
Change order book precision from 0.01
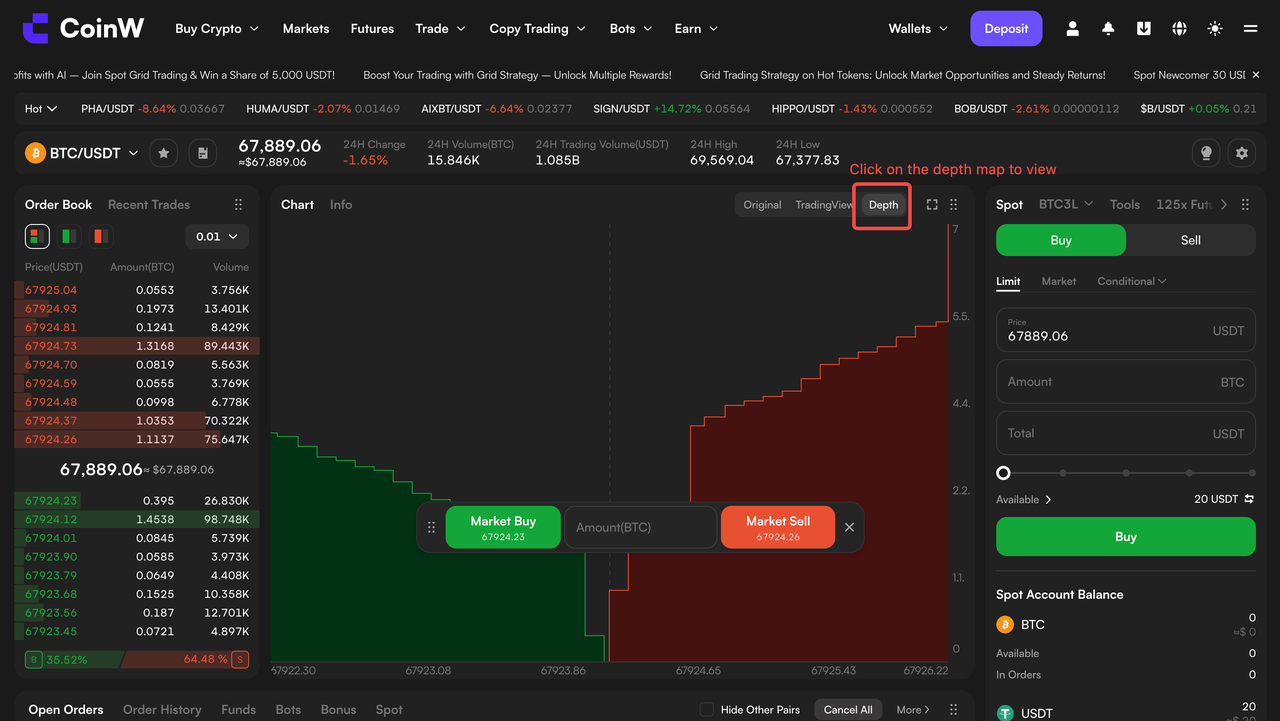[217, 236]
